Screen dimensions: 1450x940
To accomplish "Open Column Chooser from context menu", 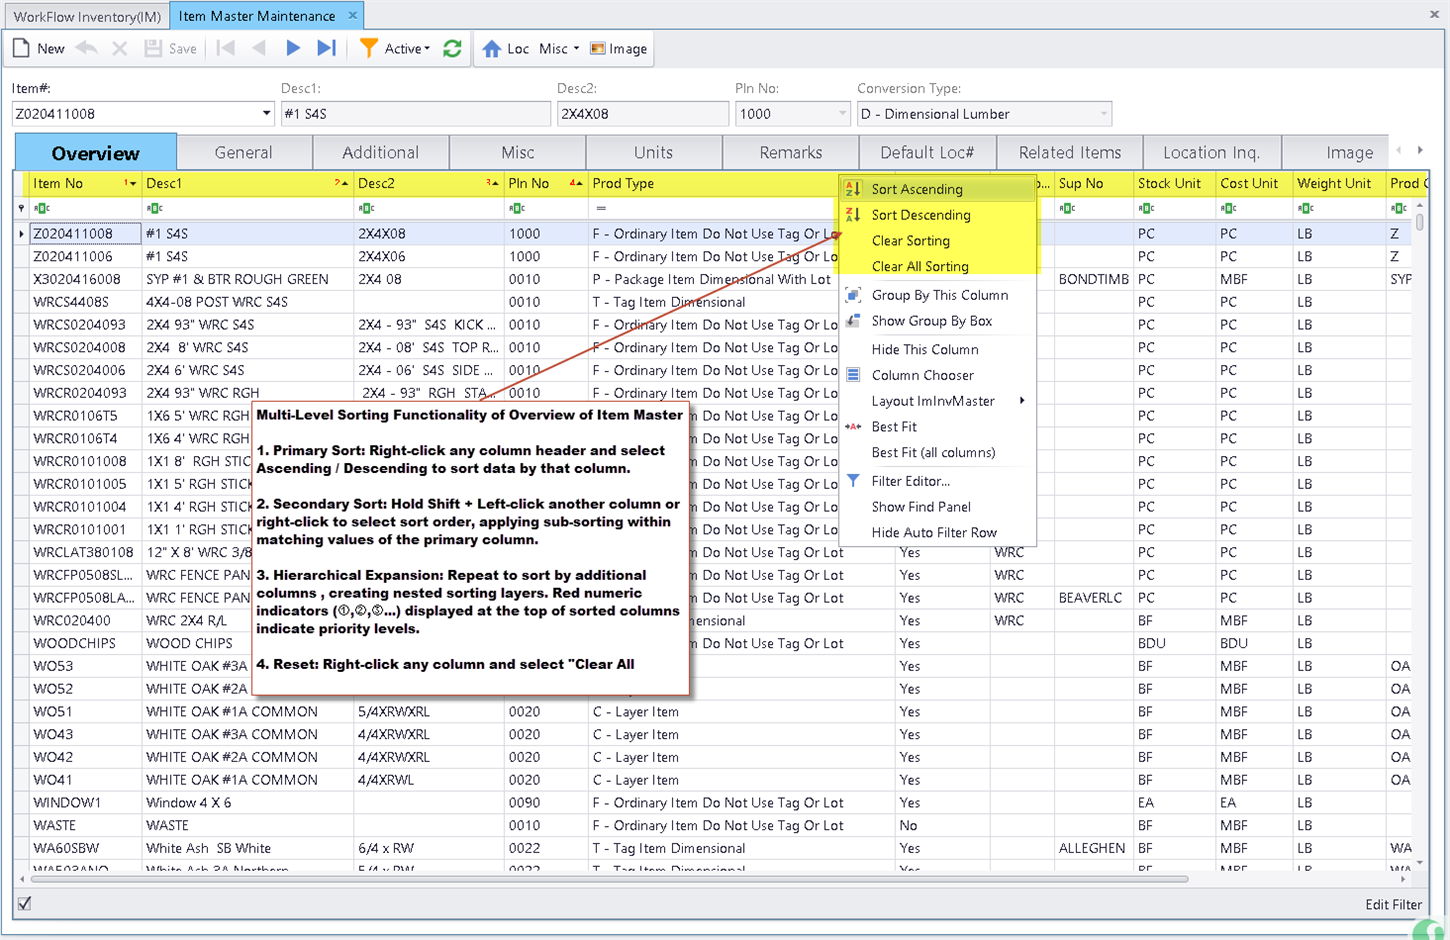I will (922, 375).
